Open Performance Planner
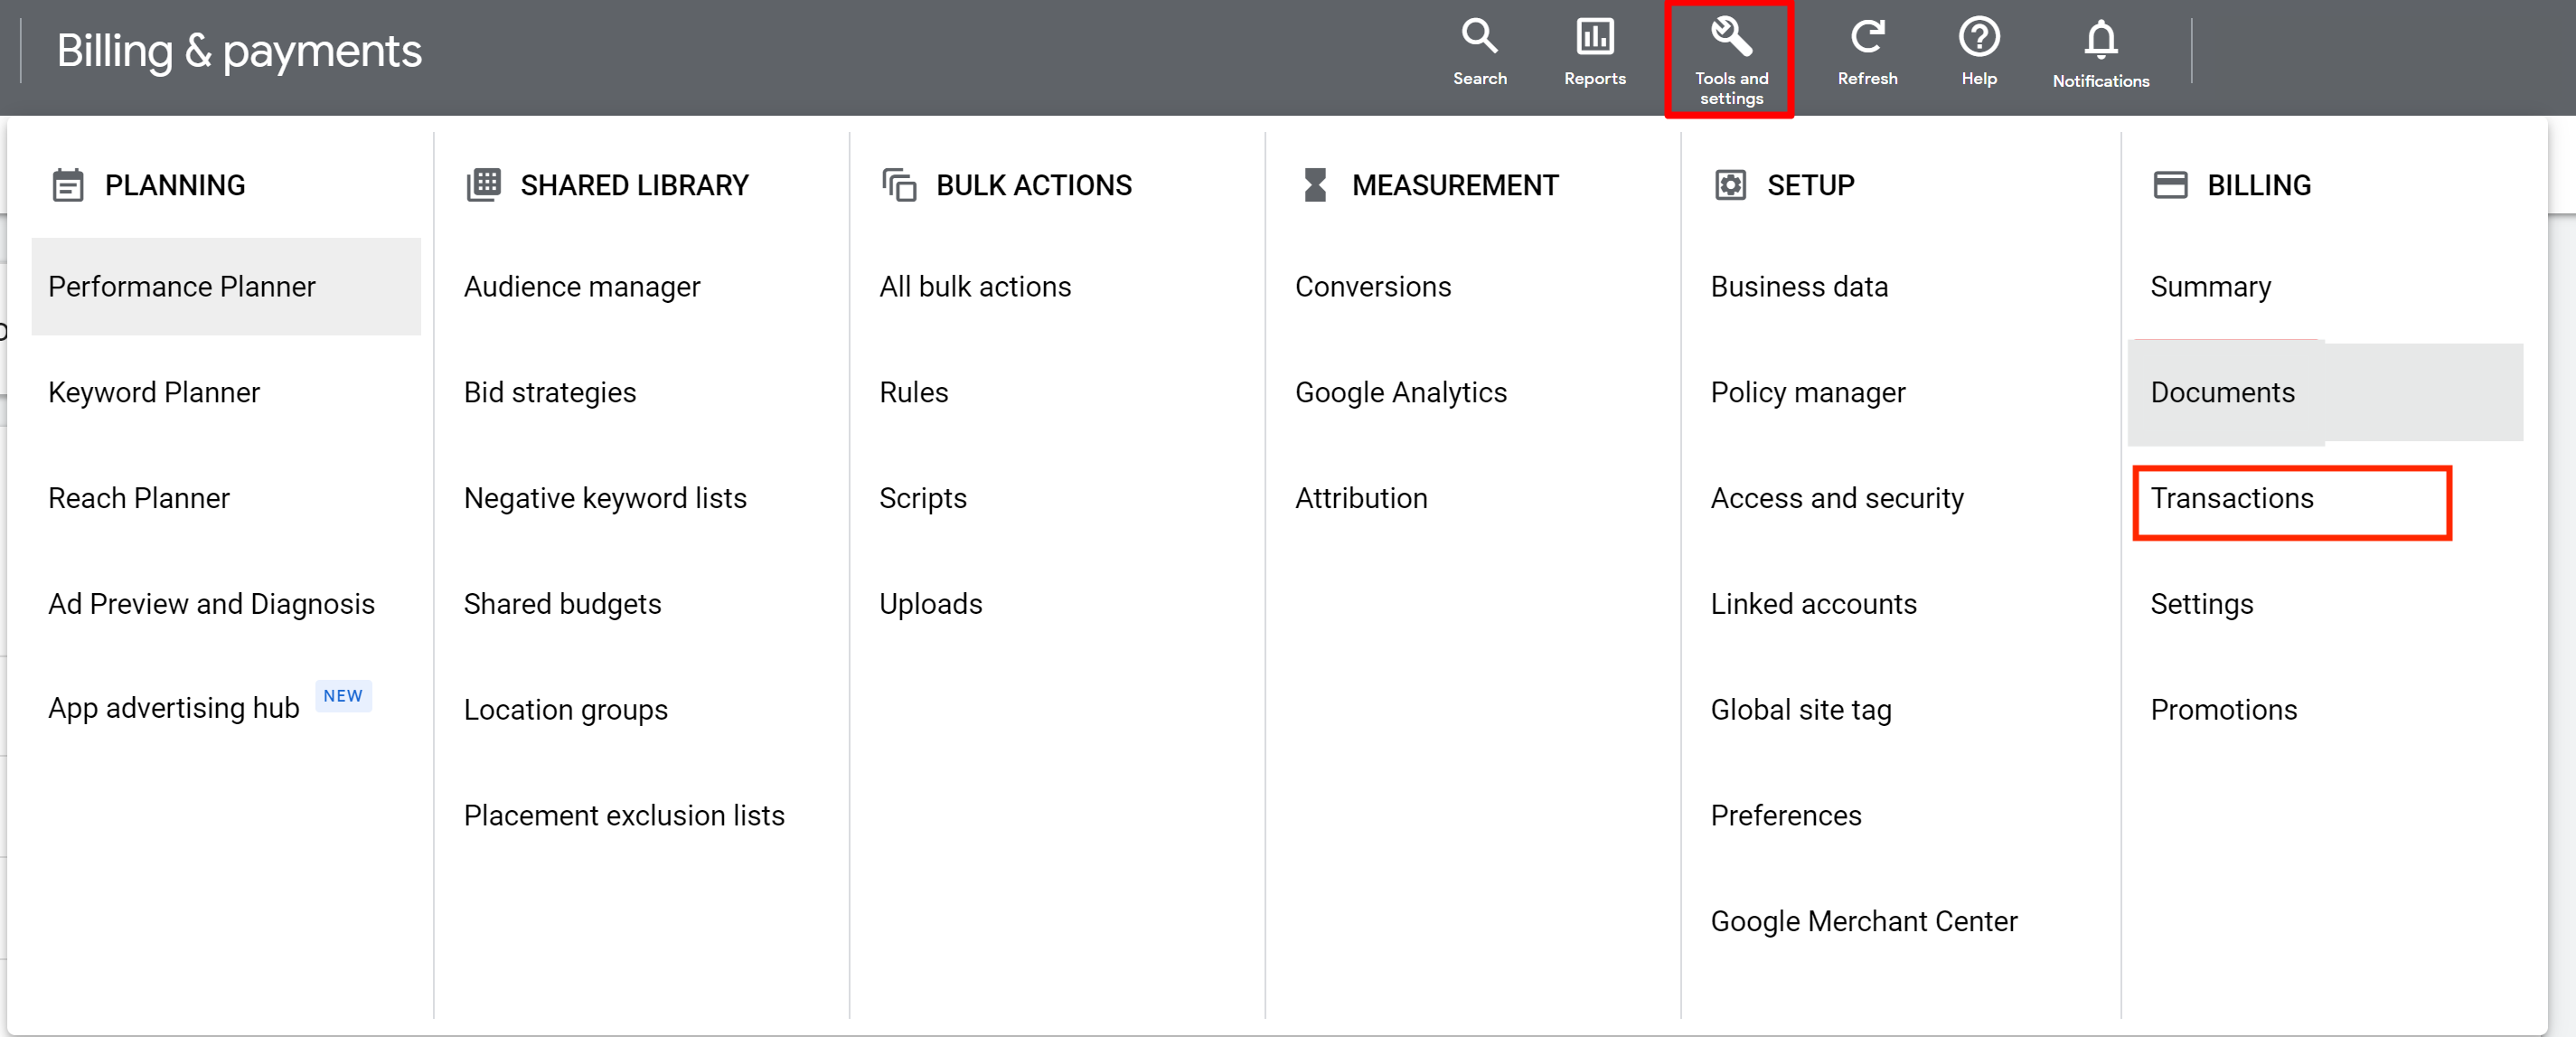2576x1037 pixels. (226, 287)
